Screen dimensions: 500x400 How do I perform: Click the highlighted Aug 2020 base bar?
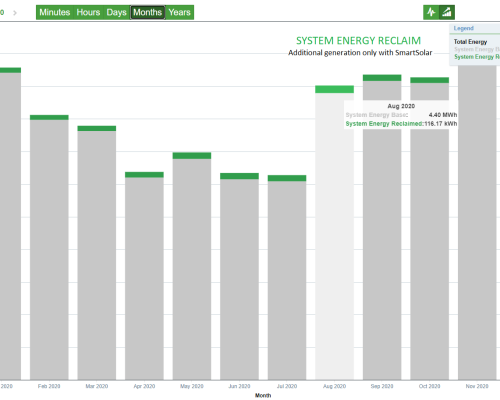pyautogui.click(x=334, y=236)
